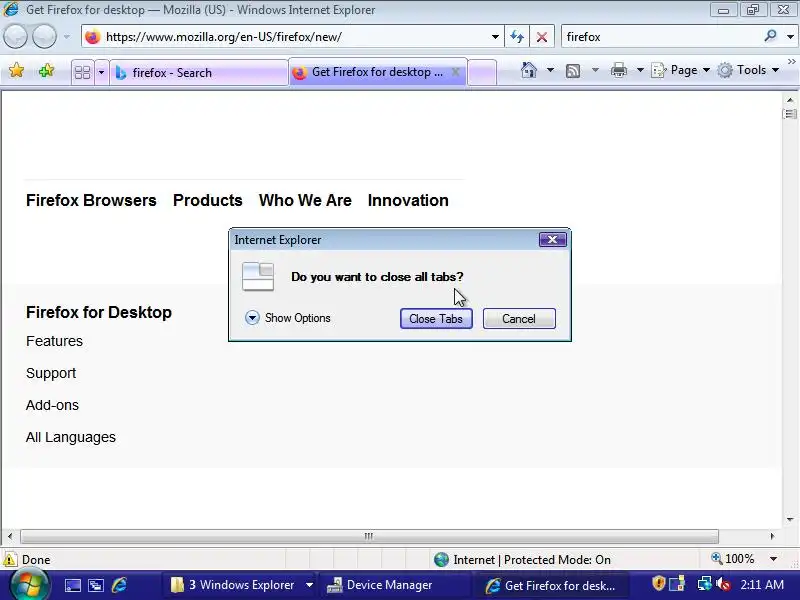This screenshot has width=800, height=600.
Task: Open a new blank tab
Action: point(482,72)
